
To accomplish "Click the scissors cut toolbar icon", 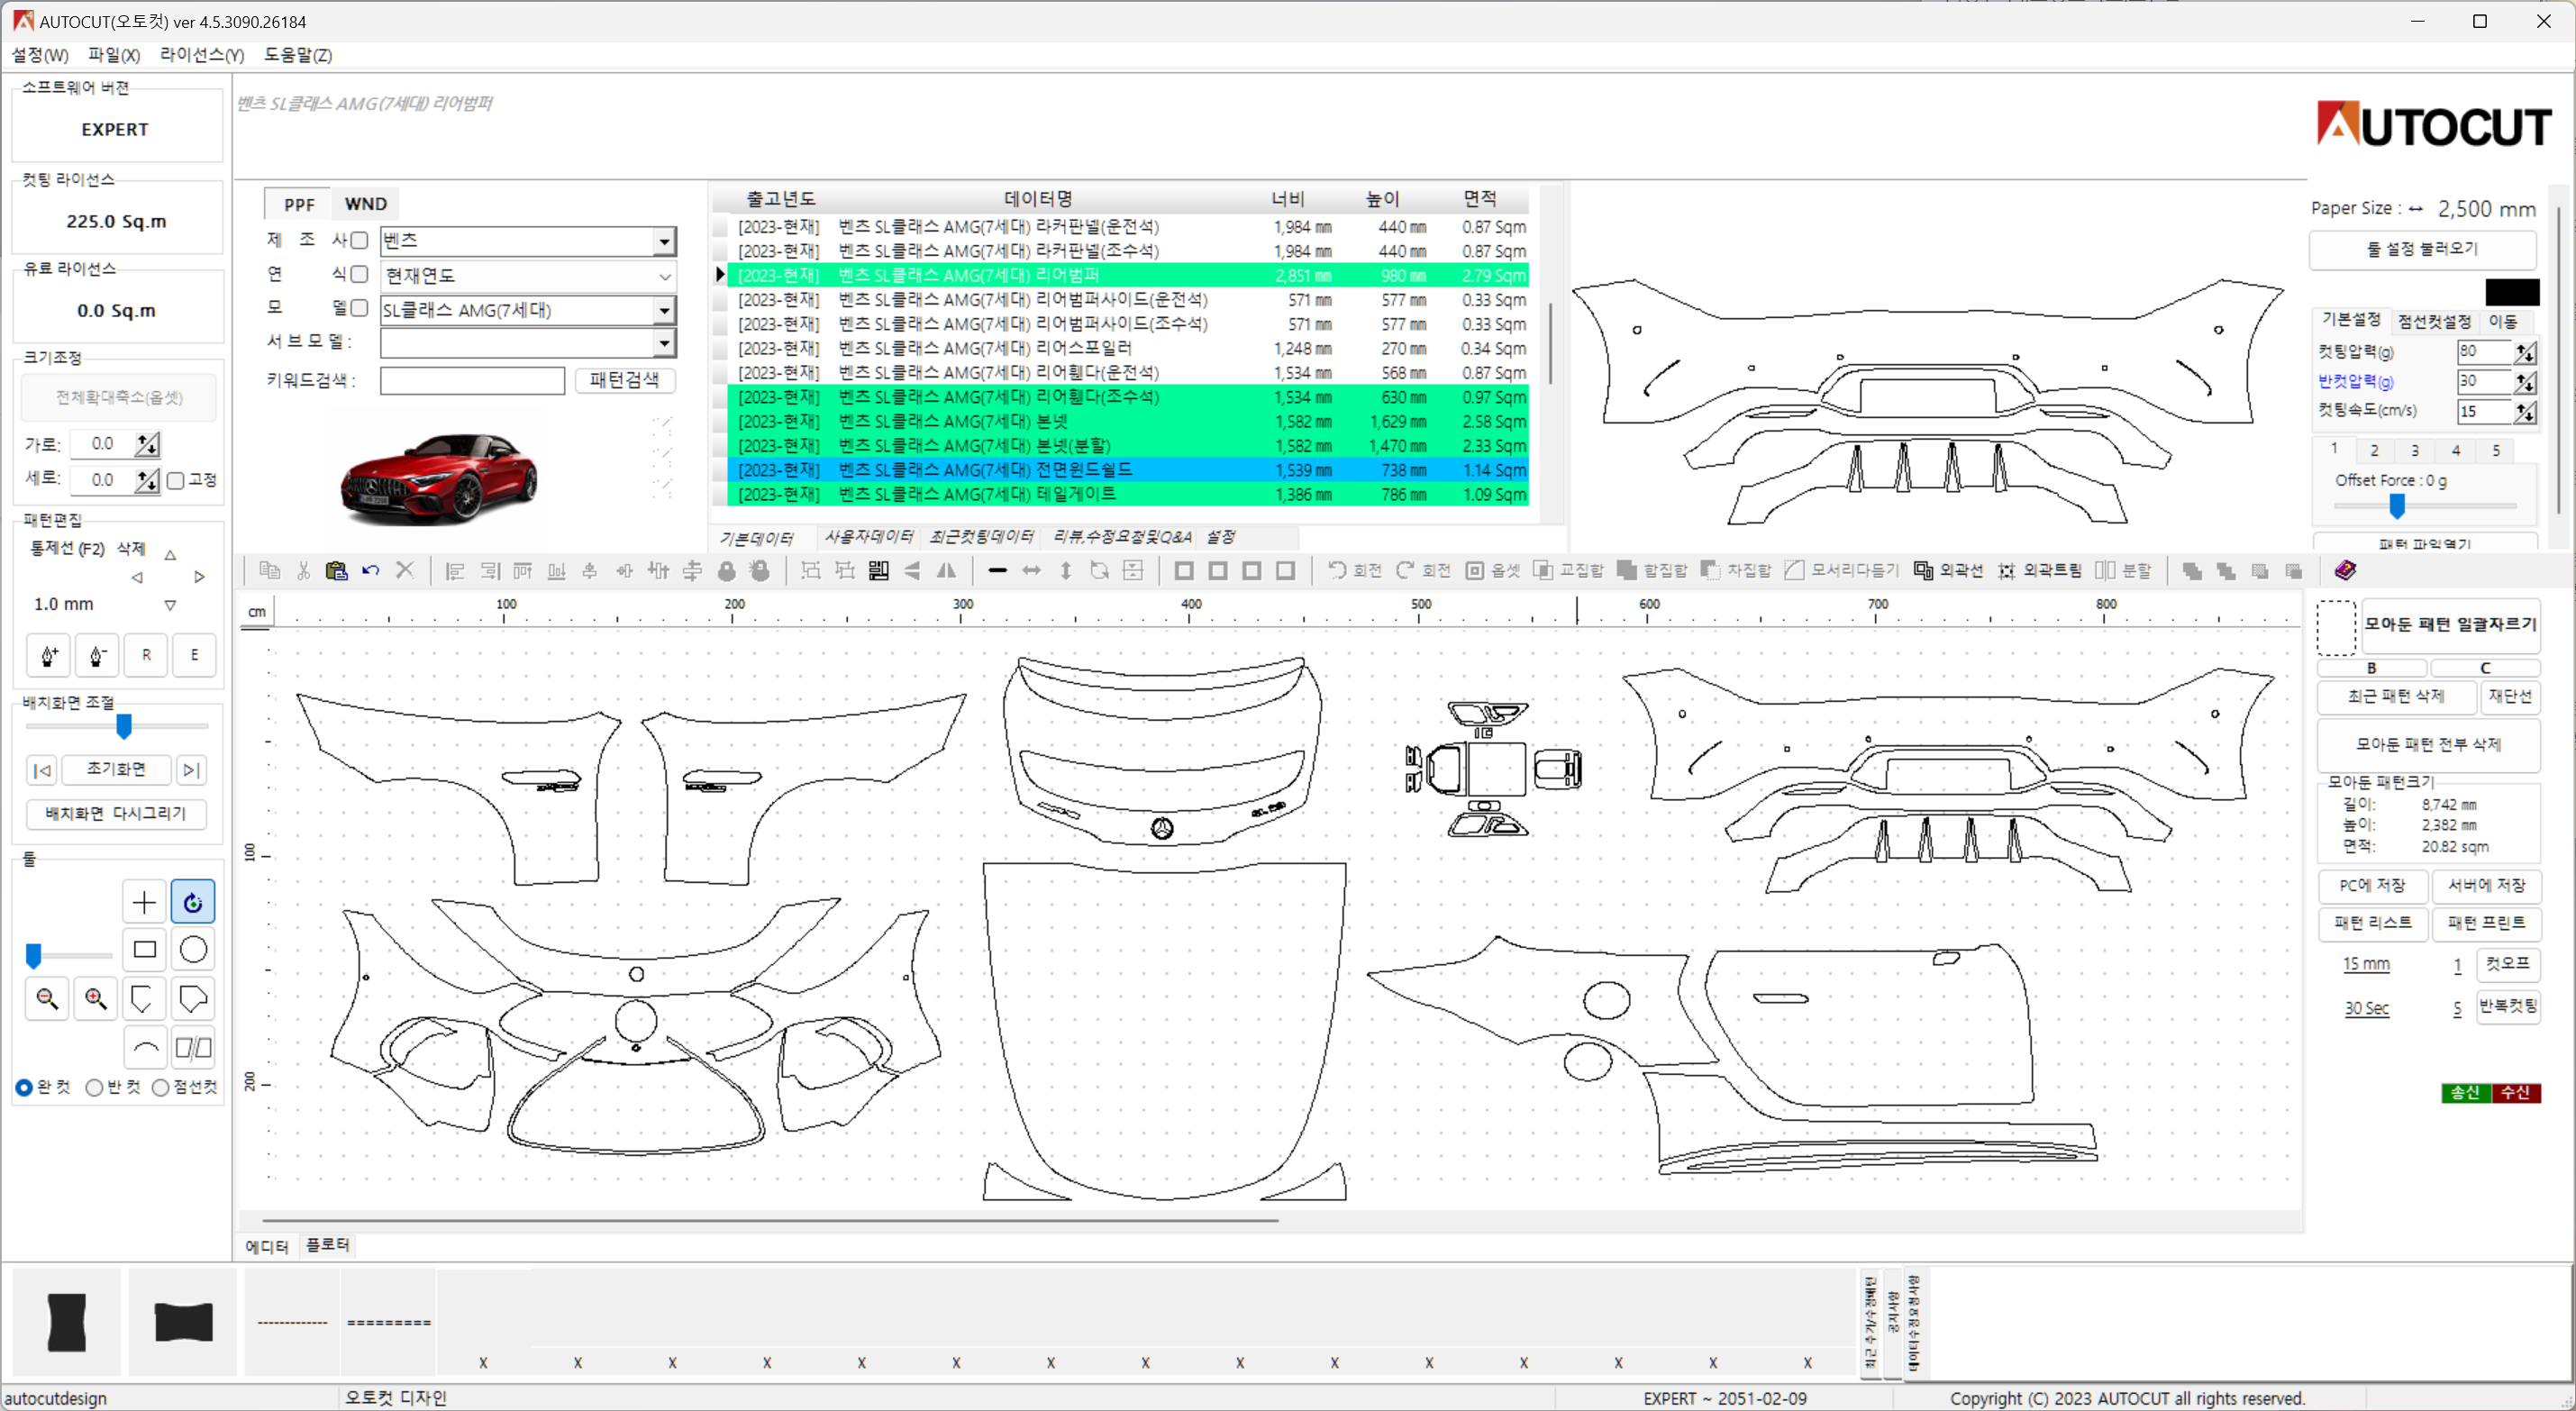I will point(303,571).
